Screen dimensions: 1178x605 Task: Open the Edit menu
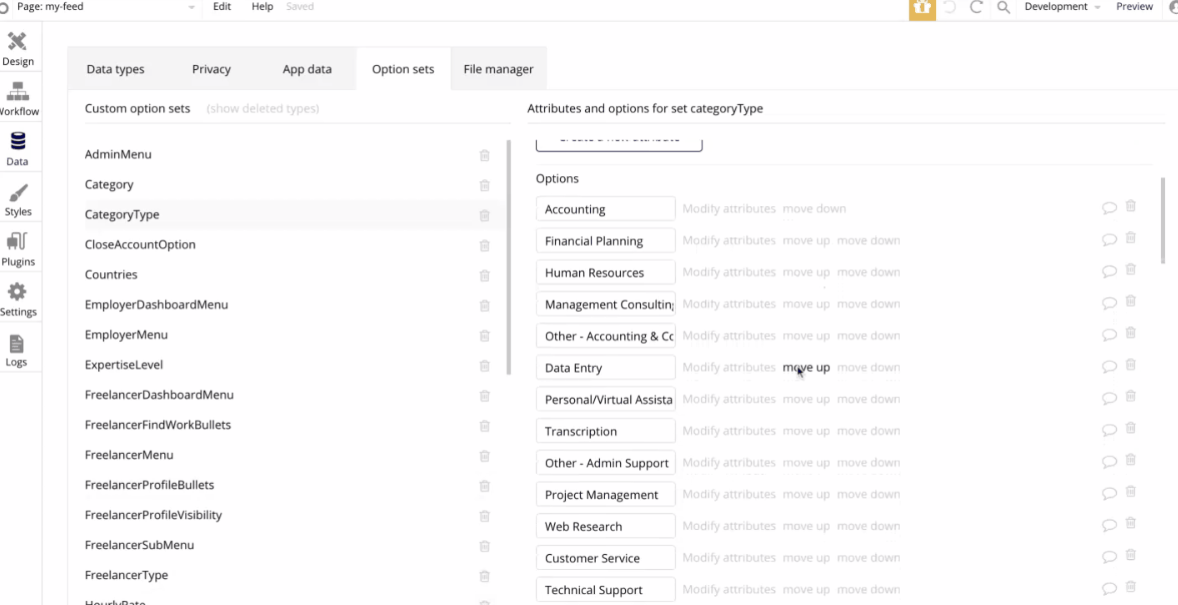[222, 7]
